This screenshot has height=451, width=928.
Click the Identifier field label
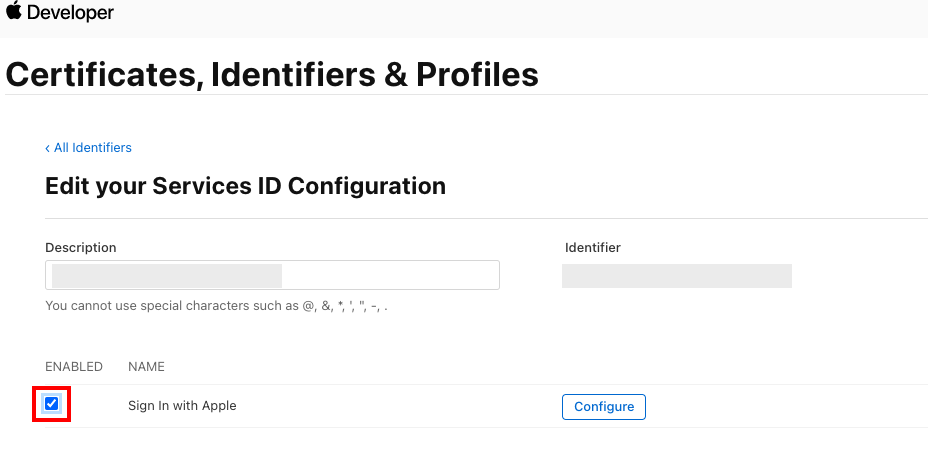pyautogui.click(x=593, y=247)
